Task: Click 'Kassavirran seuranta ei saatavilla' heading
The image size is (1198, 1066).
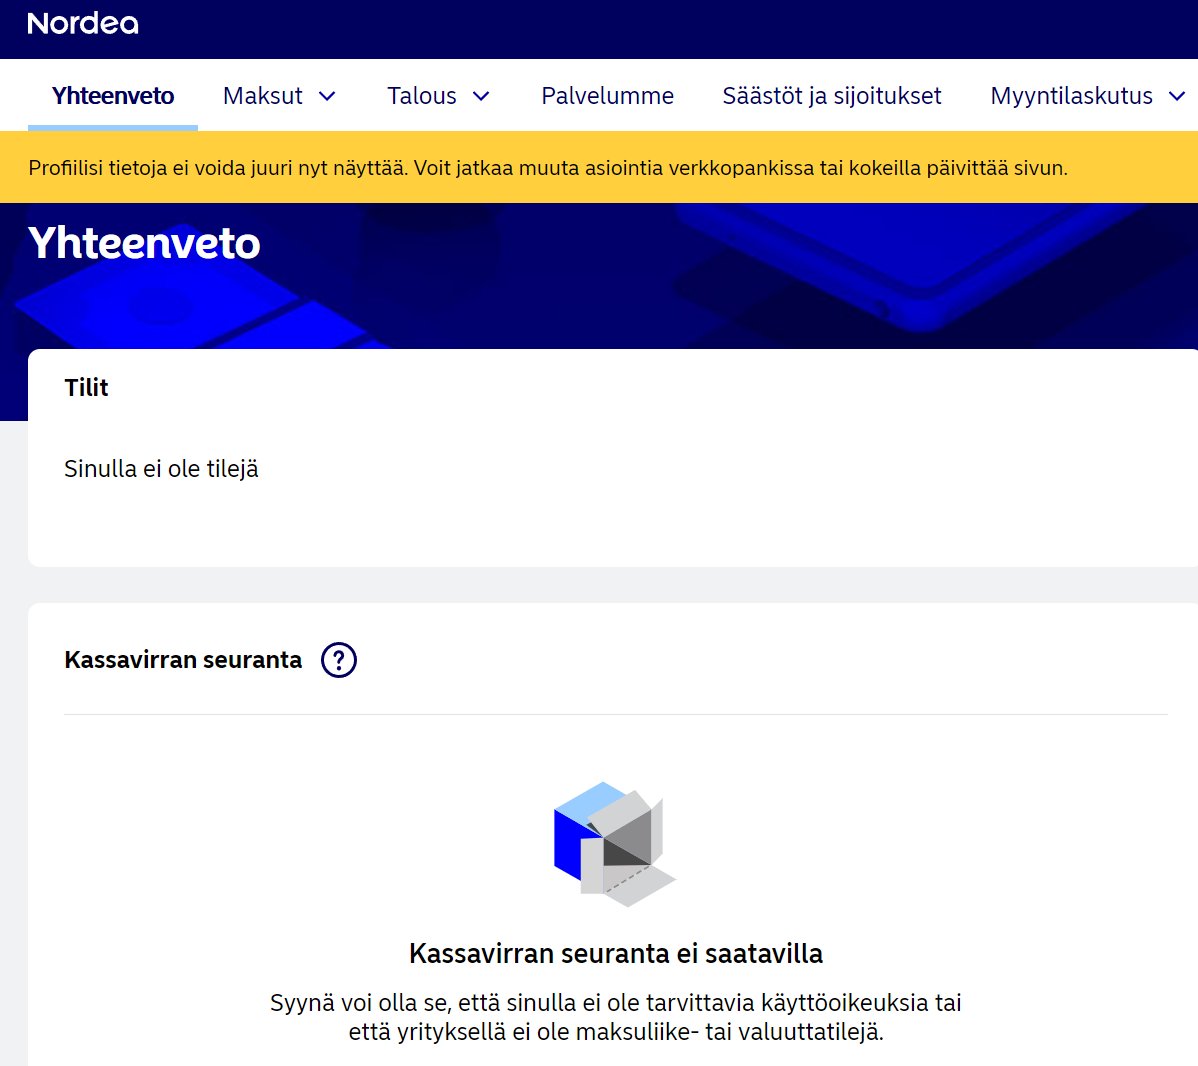Action: pyautogui.click(x=616, y=954)
